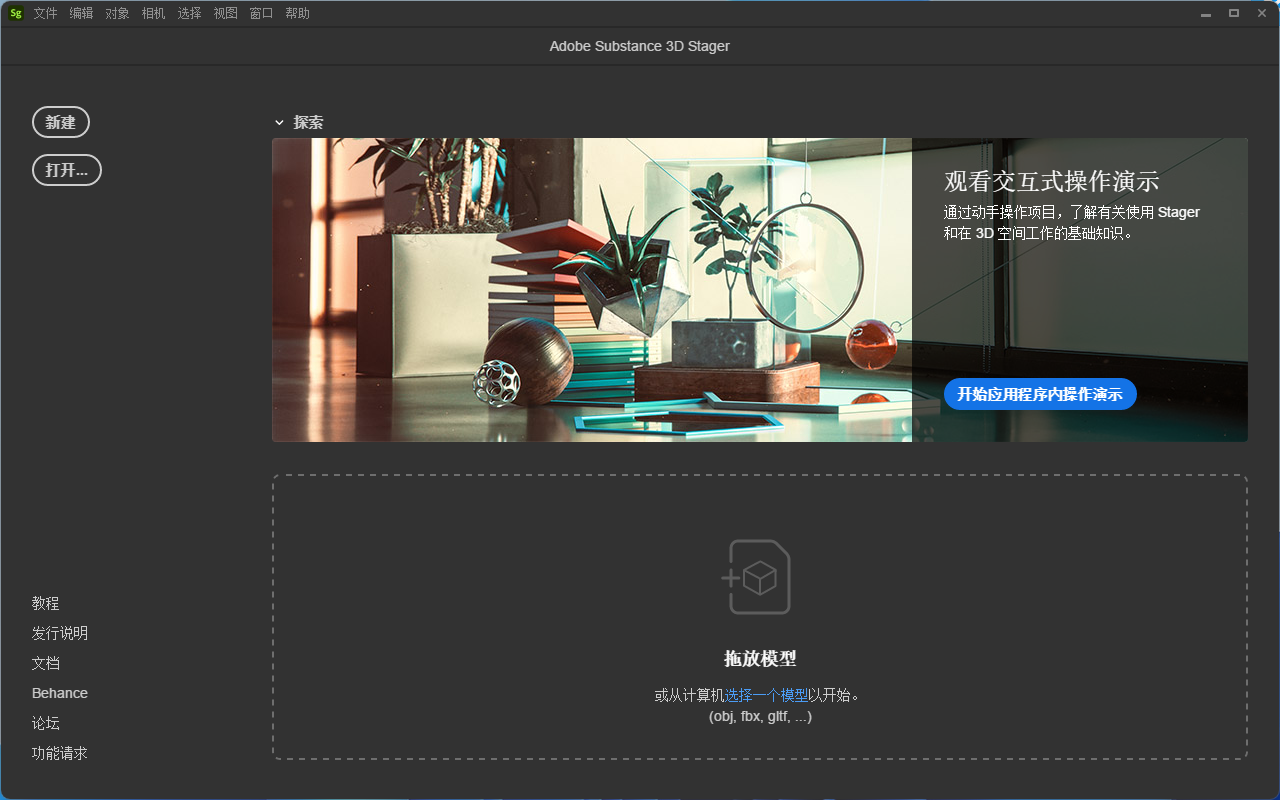1280x800 pixels.
Task: Click the 拖放模型 heading text
Action: pyautogui.click(x=760, y=659)
